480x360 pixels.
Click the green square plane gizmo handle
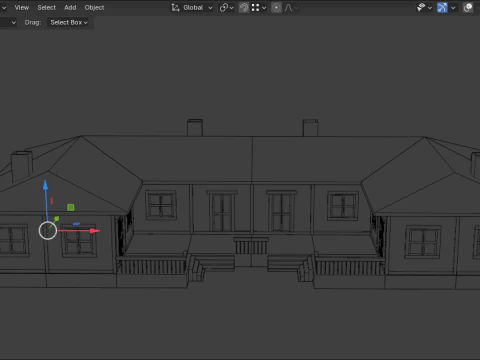pos(70,207)
